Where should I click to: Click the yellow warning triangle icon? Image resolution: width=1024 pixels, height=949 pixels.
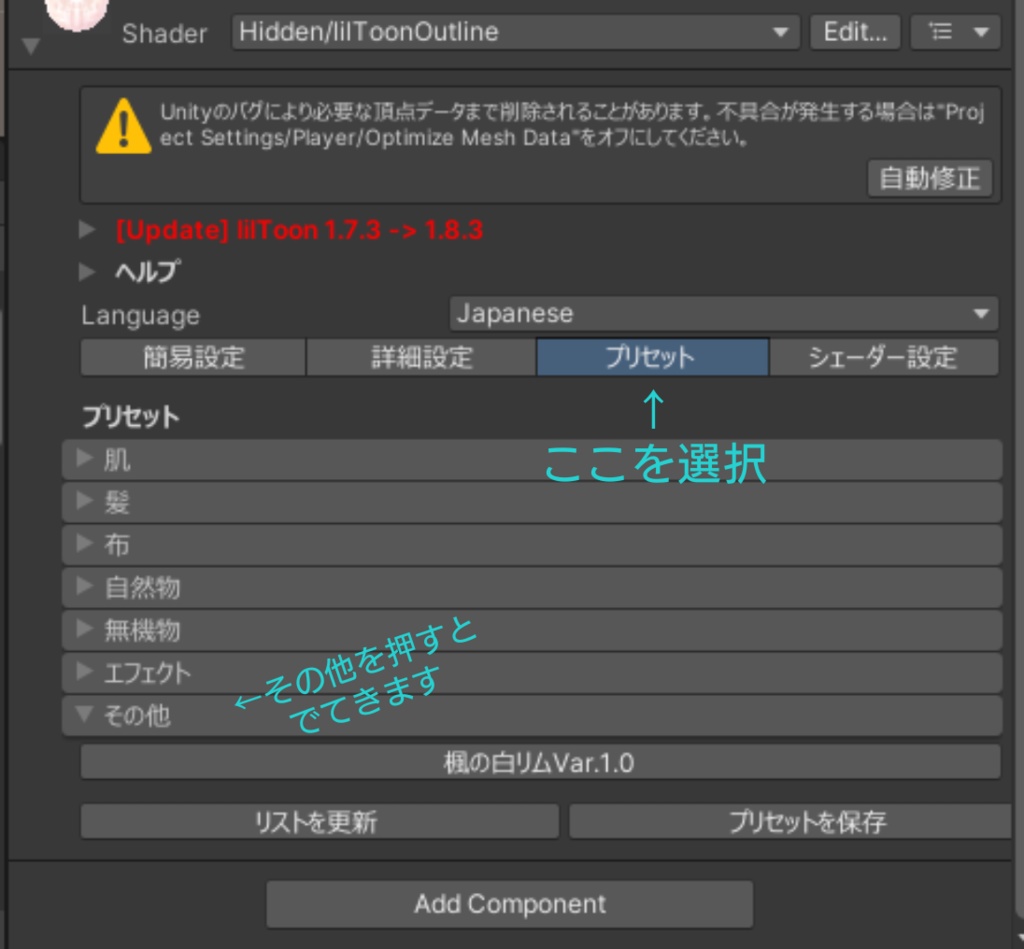click(121, 126)
